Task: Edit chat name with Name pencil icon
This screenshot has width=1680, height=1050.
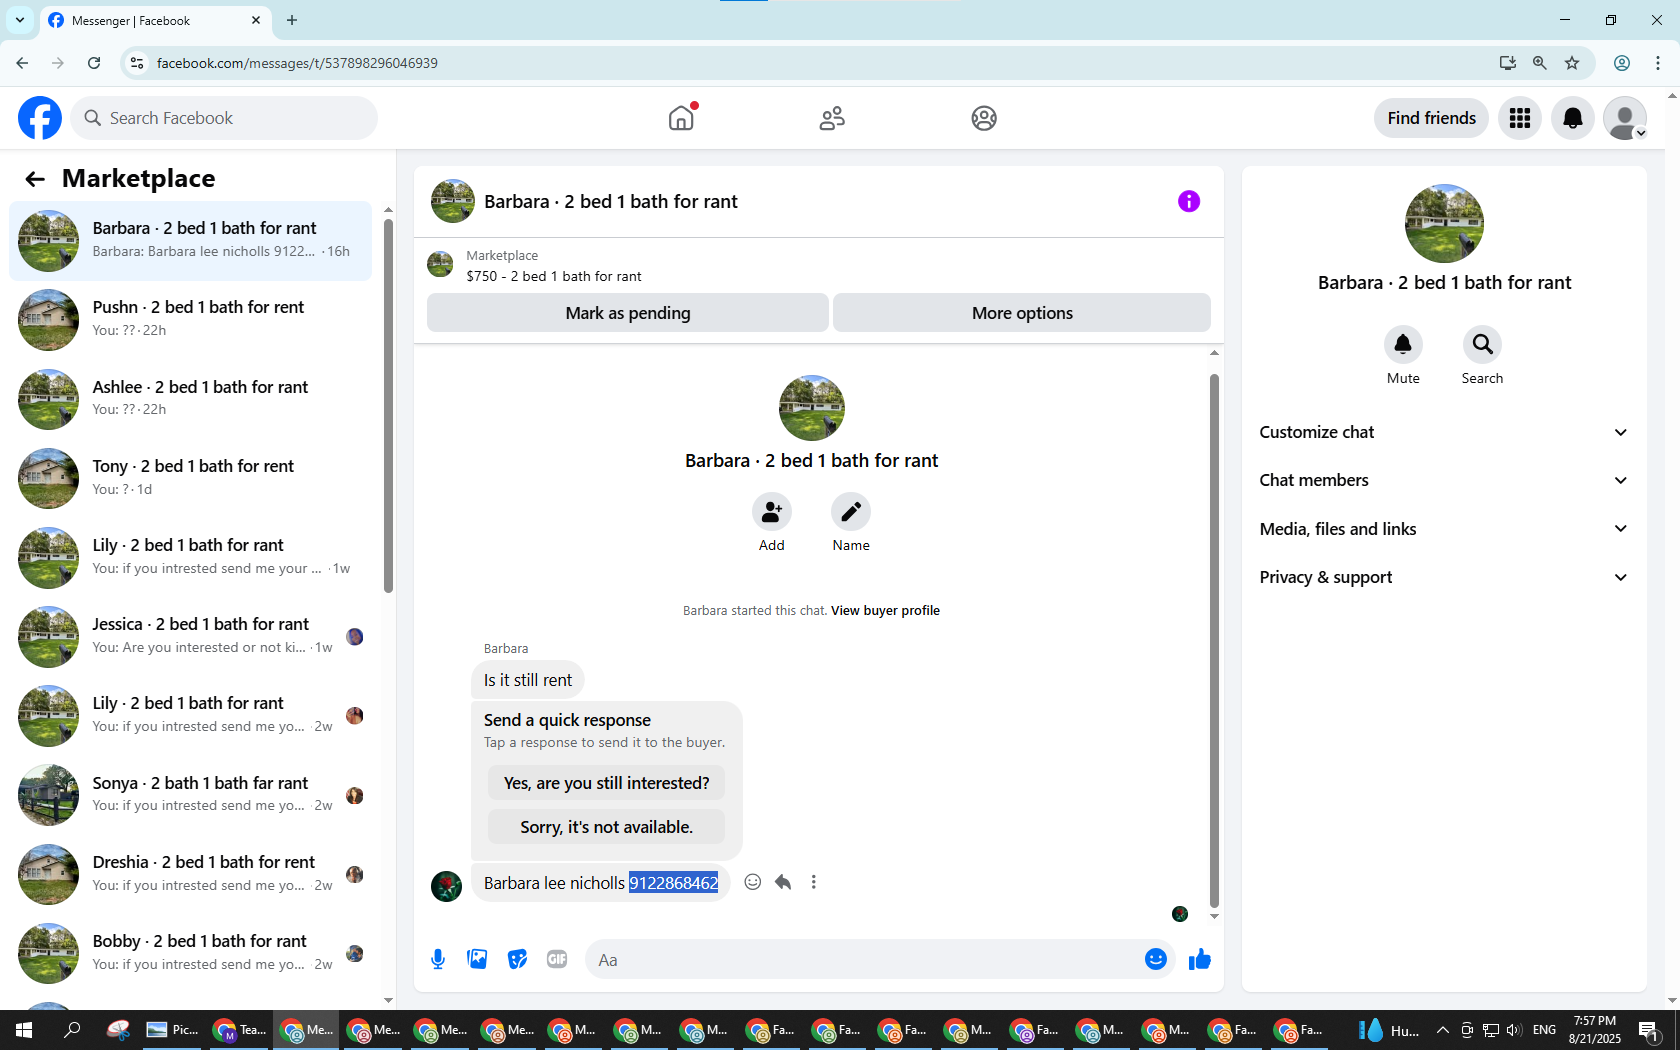Action: pyautogui.click(x=851, y=512)
